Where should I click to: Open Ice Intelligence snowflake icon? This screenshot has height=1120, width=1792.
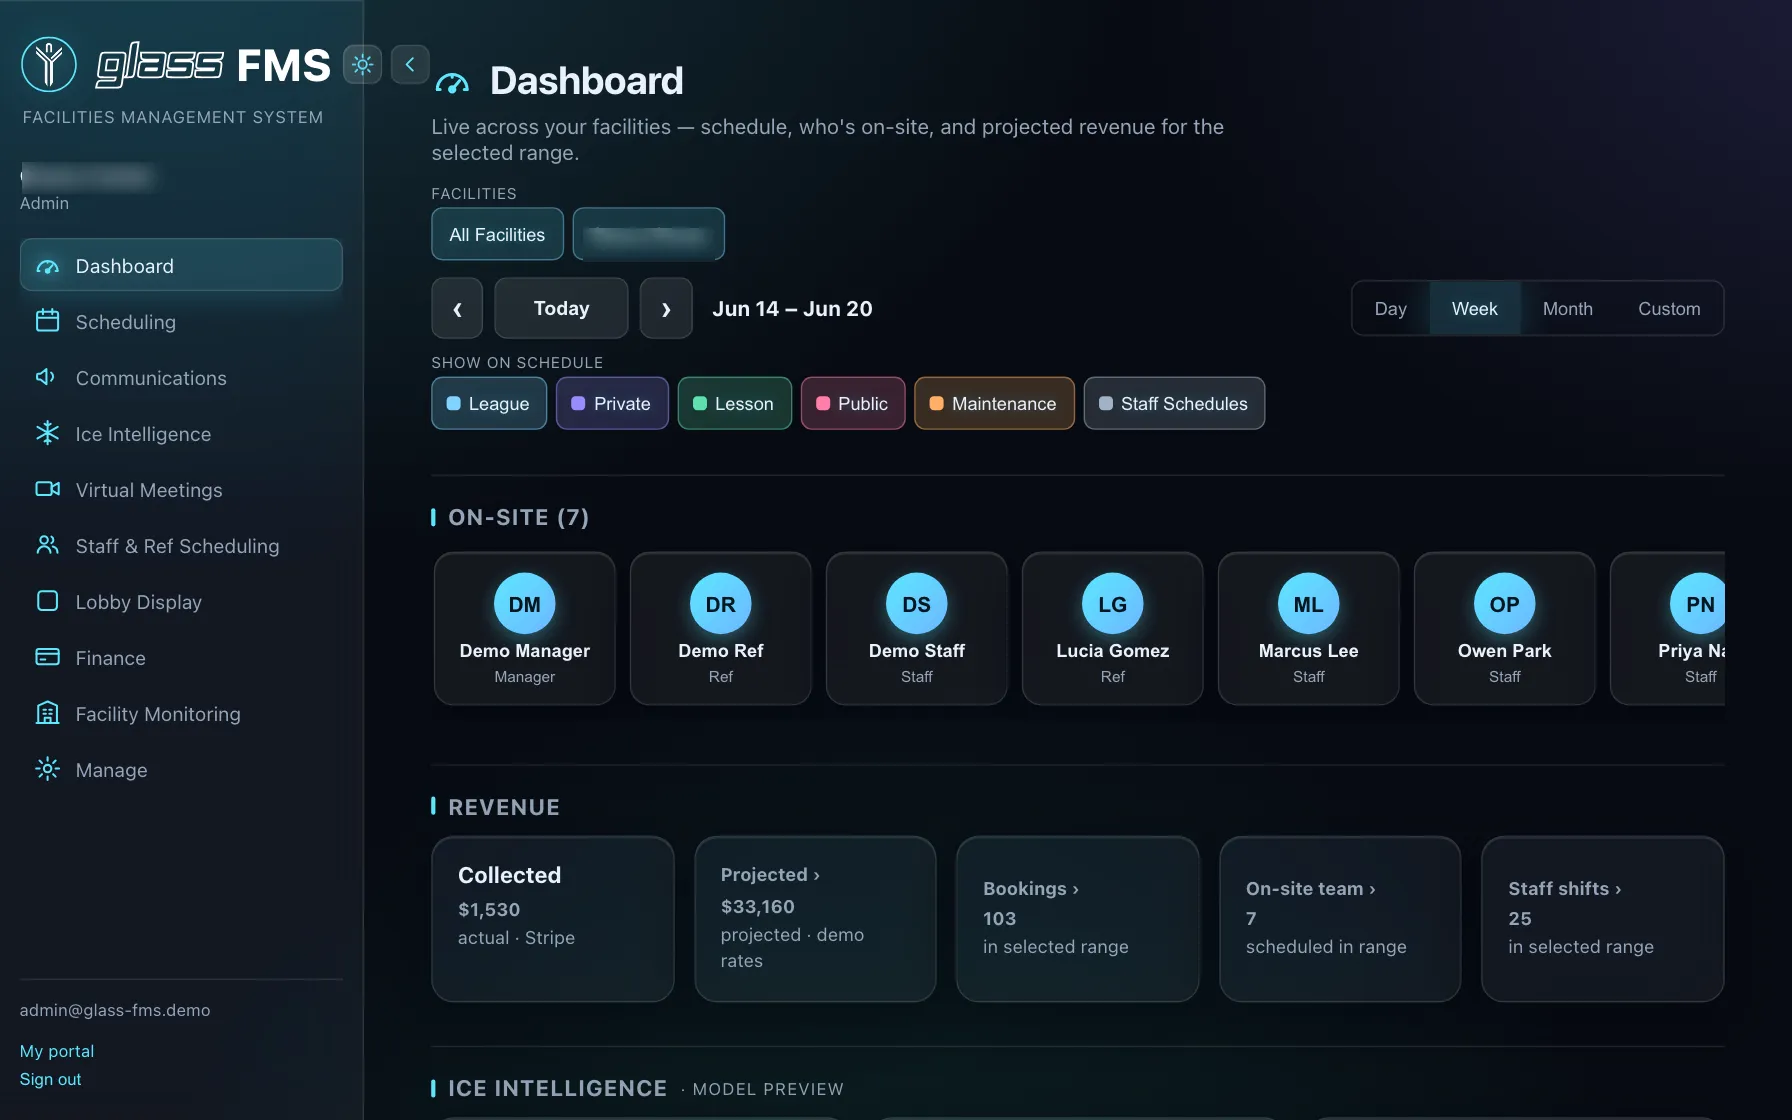pos(47,433)
